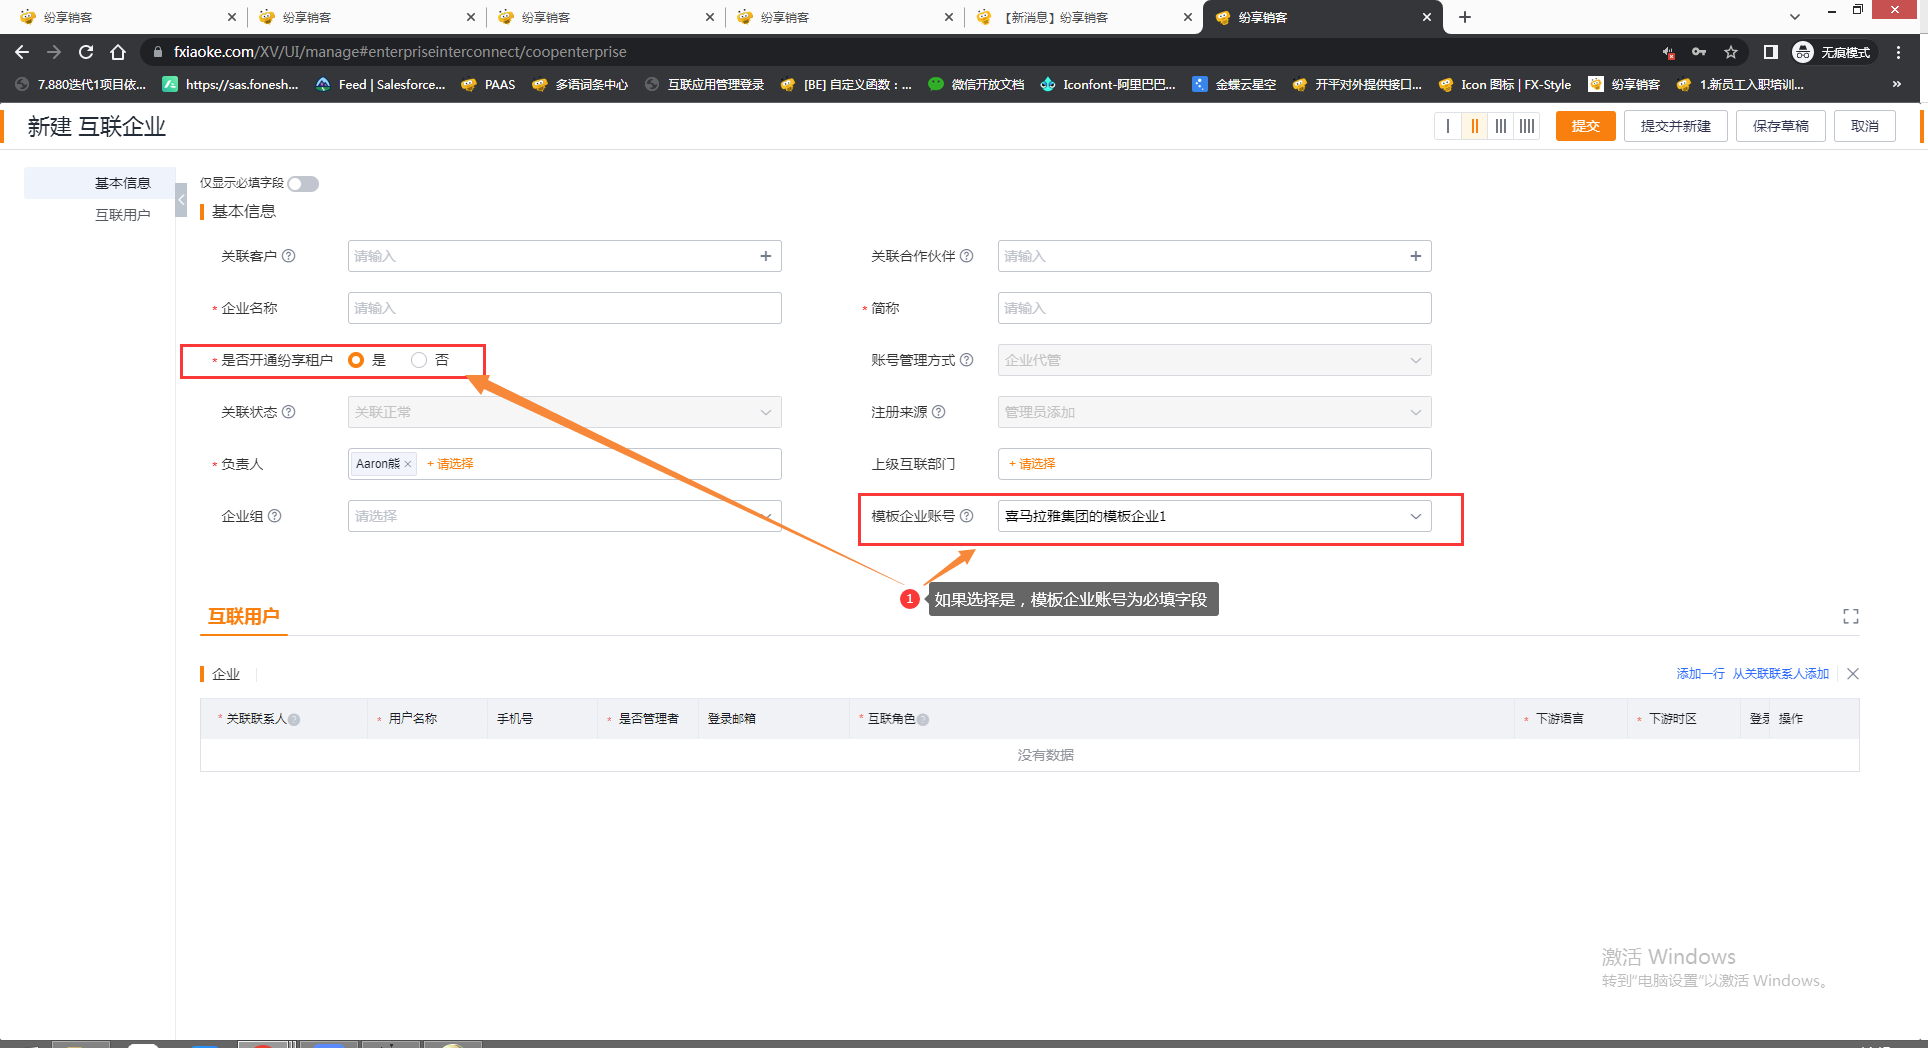This screenshot has width=1928, height=1048.
Task: Click into 企业名称 input field
Action: pyautogui.click(x=564, y=308)
